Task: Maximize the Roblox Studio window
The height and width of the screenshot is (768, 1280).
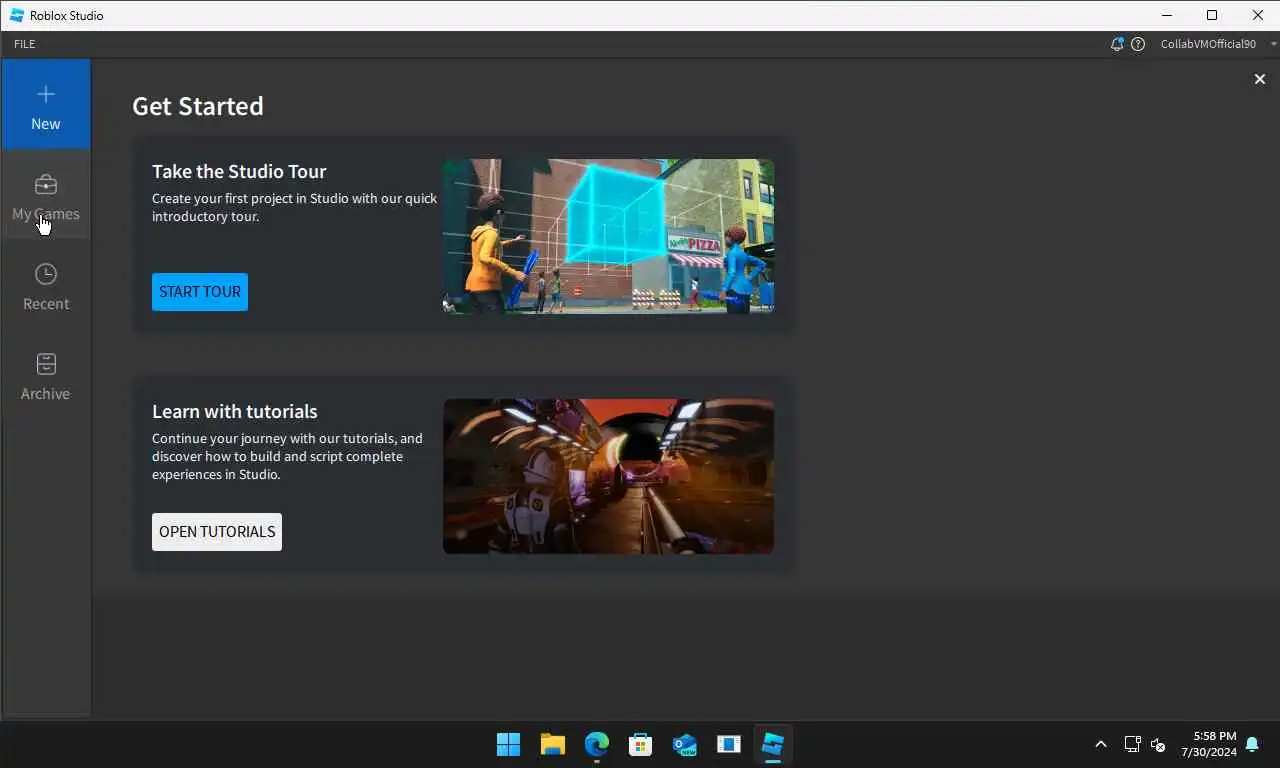Action: click(x=1212, y=15)
